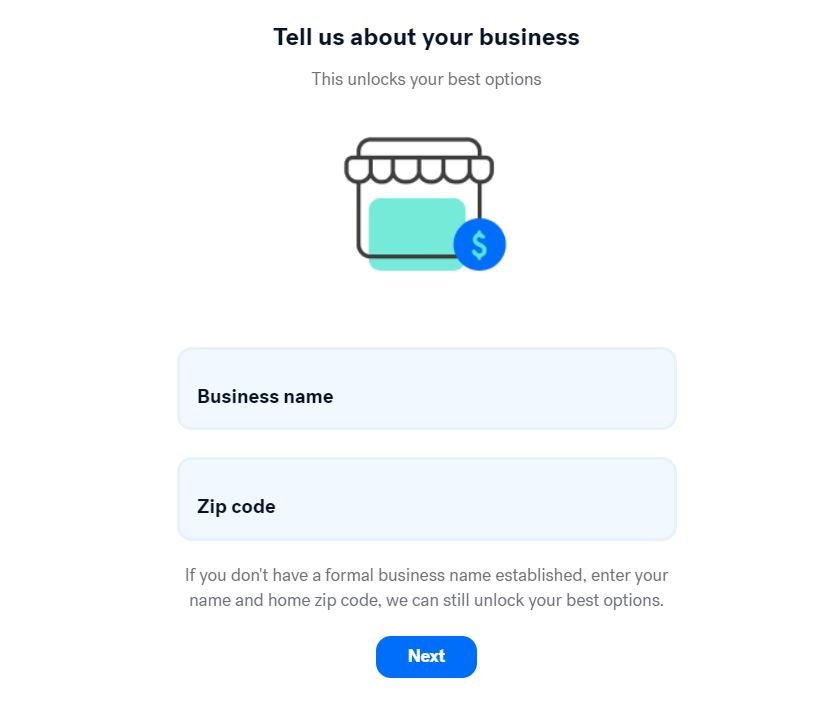Click the 'Next' text on the button

tap(426, 656)
